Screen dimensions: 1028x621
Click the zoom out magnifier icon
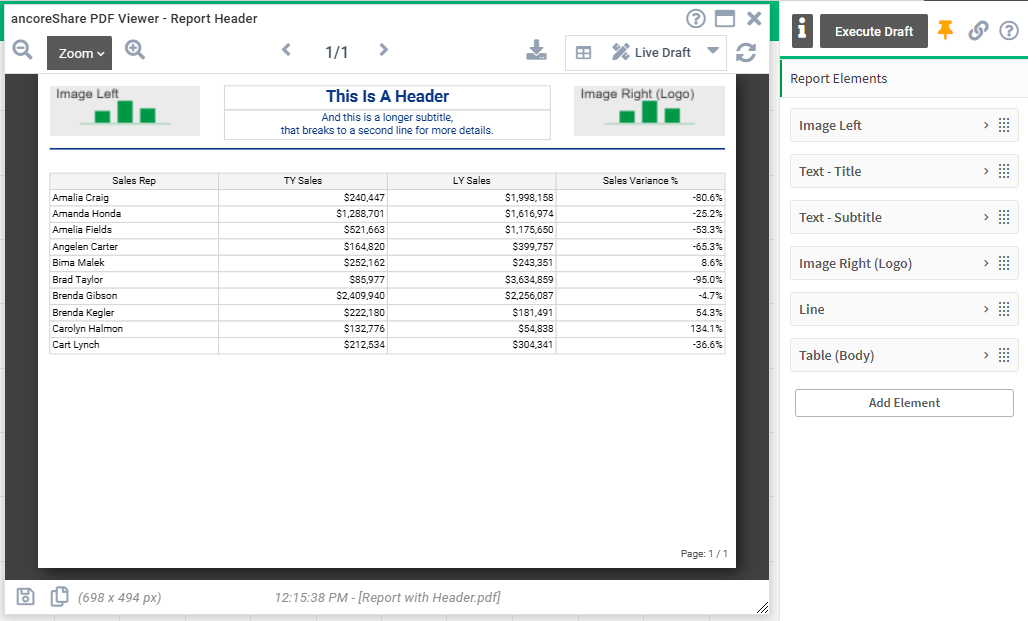[x=22, y=50]
